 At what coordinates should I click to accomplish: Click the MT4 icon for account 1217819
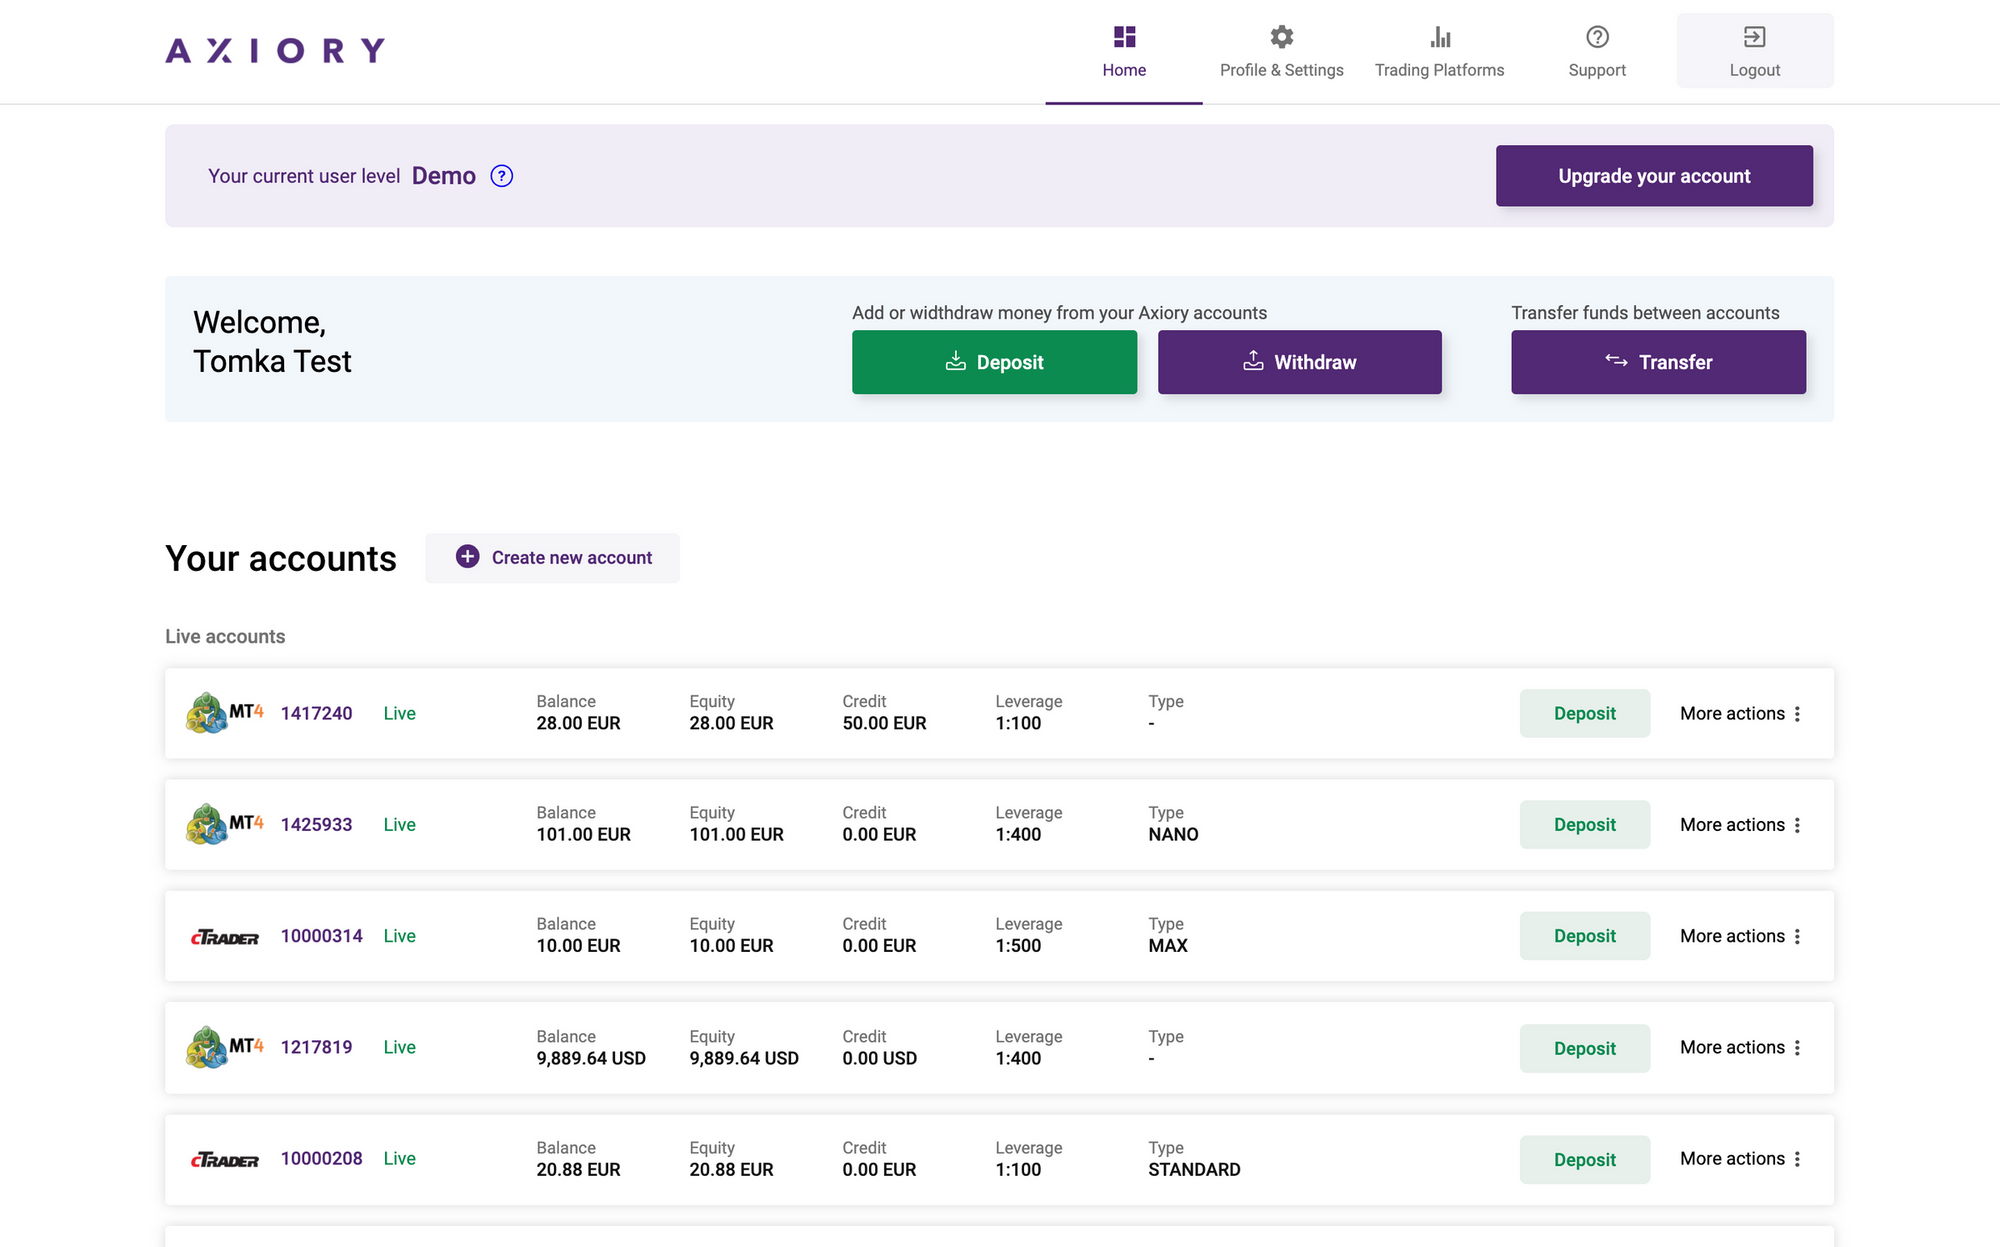[x=224, y=1047]
